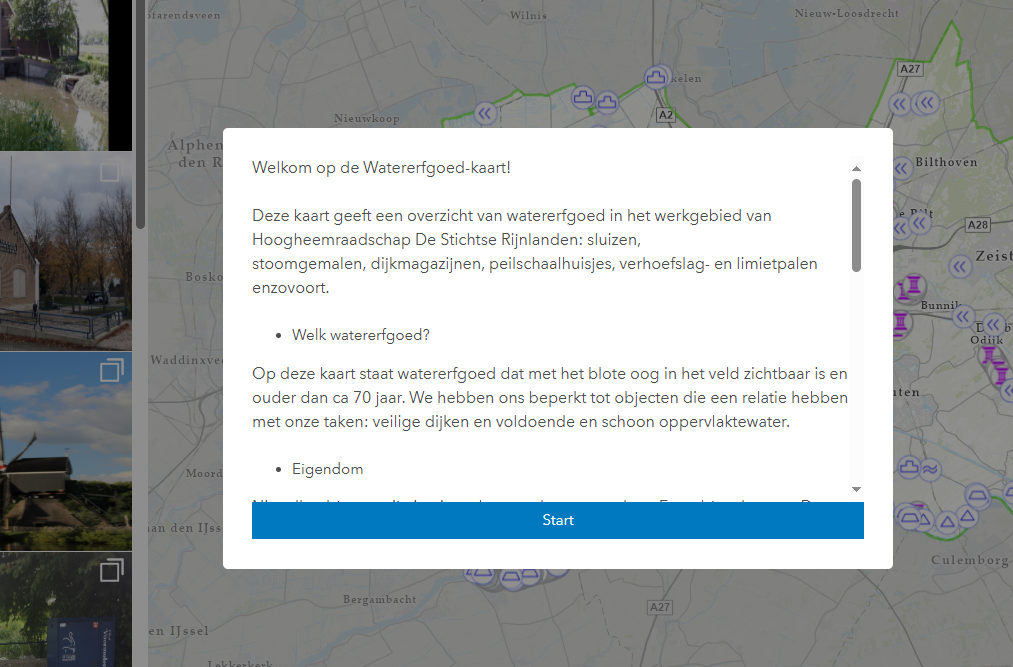The width and height of the screenshot is (1013, 667).
Task: Open the windmill photo thumbnail
Action: (66, 451)
